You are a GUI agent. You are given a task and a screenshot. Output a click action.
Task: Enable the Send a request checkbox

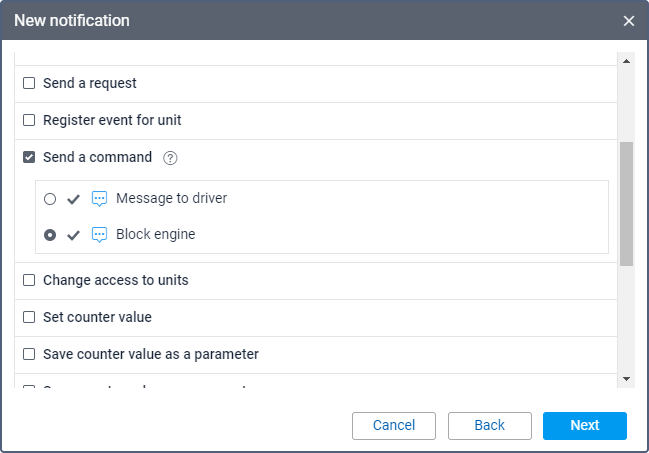pos(29,83)
